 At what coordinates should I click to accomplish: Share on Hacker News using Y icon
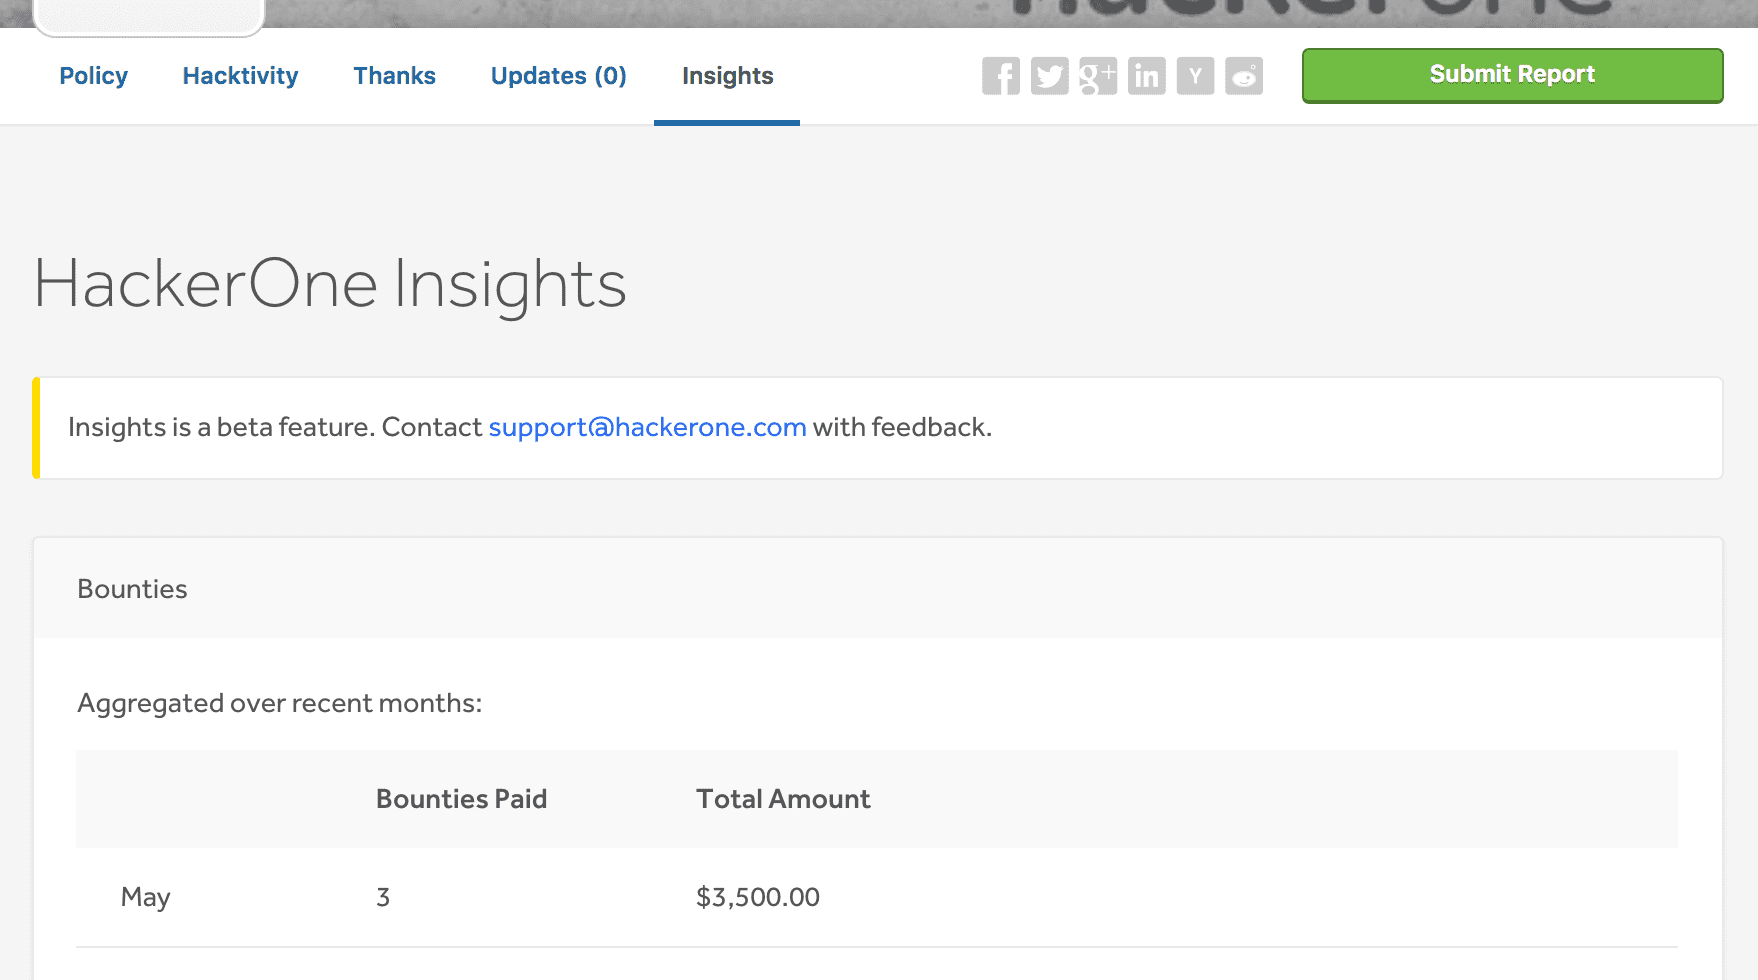point(1195,76)
